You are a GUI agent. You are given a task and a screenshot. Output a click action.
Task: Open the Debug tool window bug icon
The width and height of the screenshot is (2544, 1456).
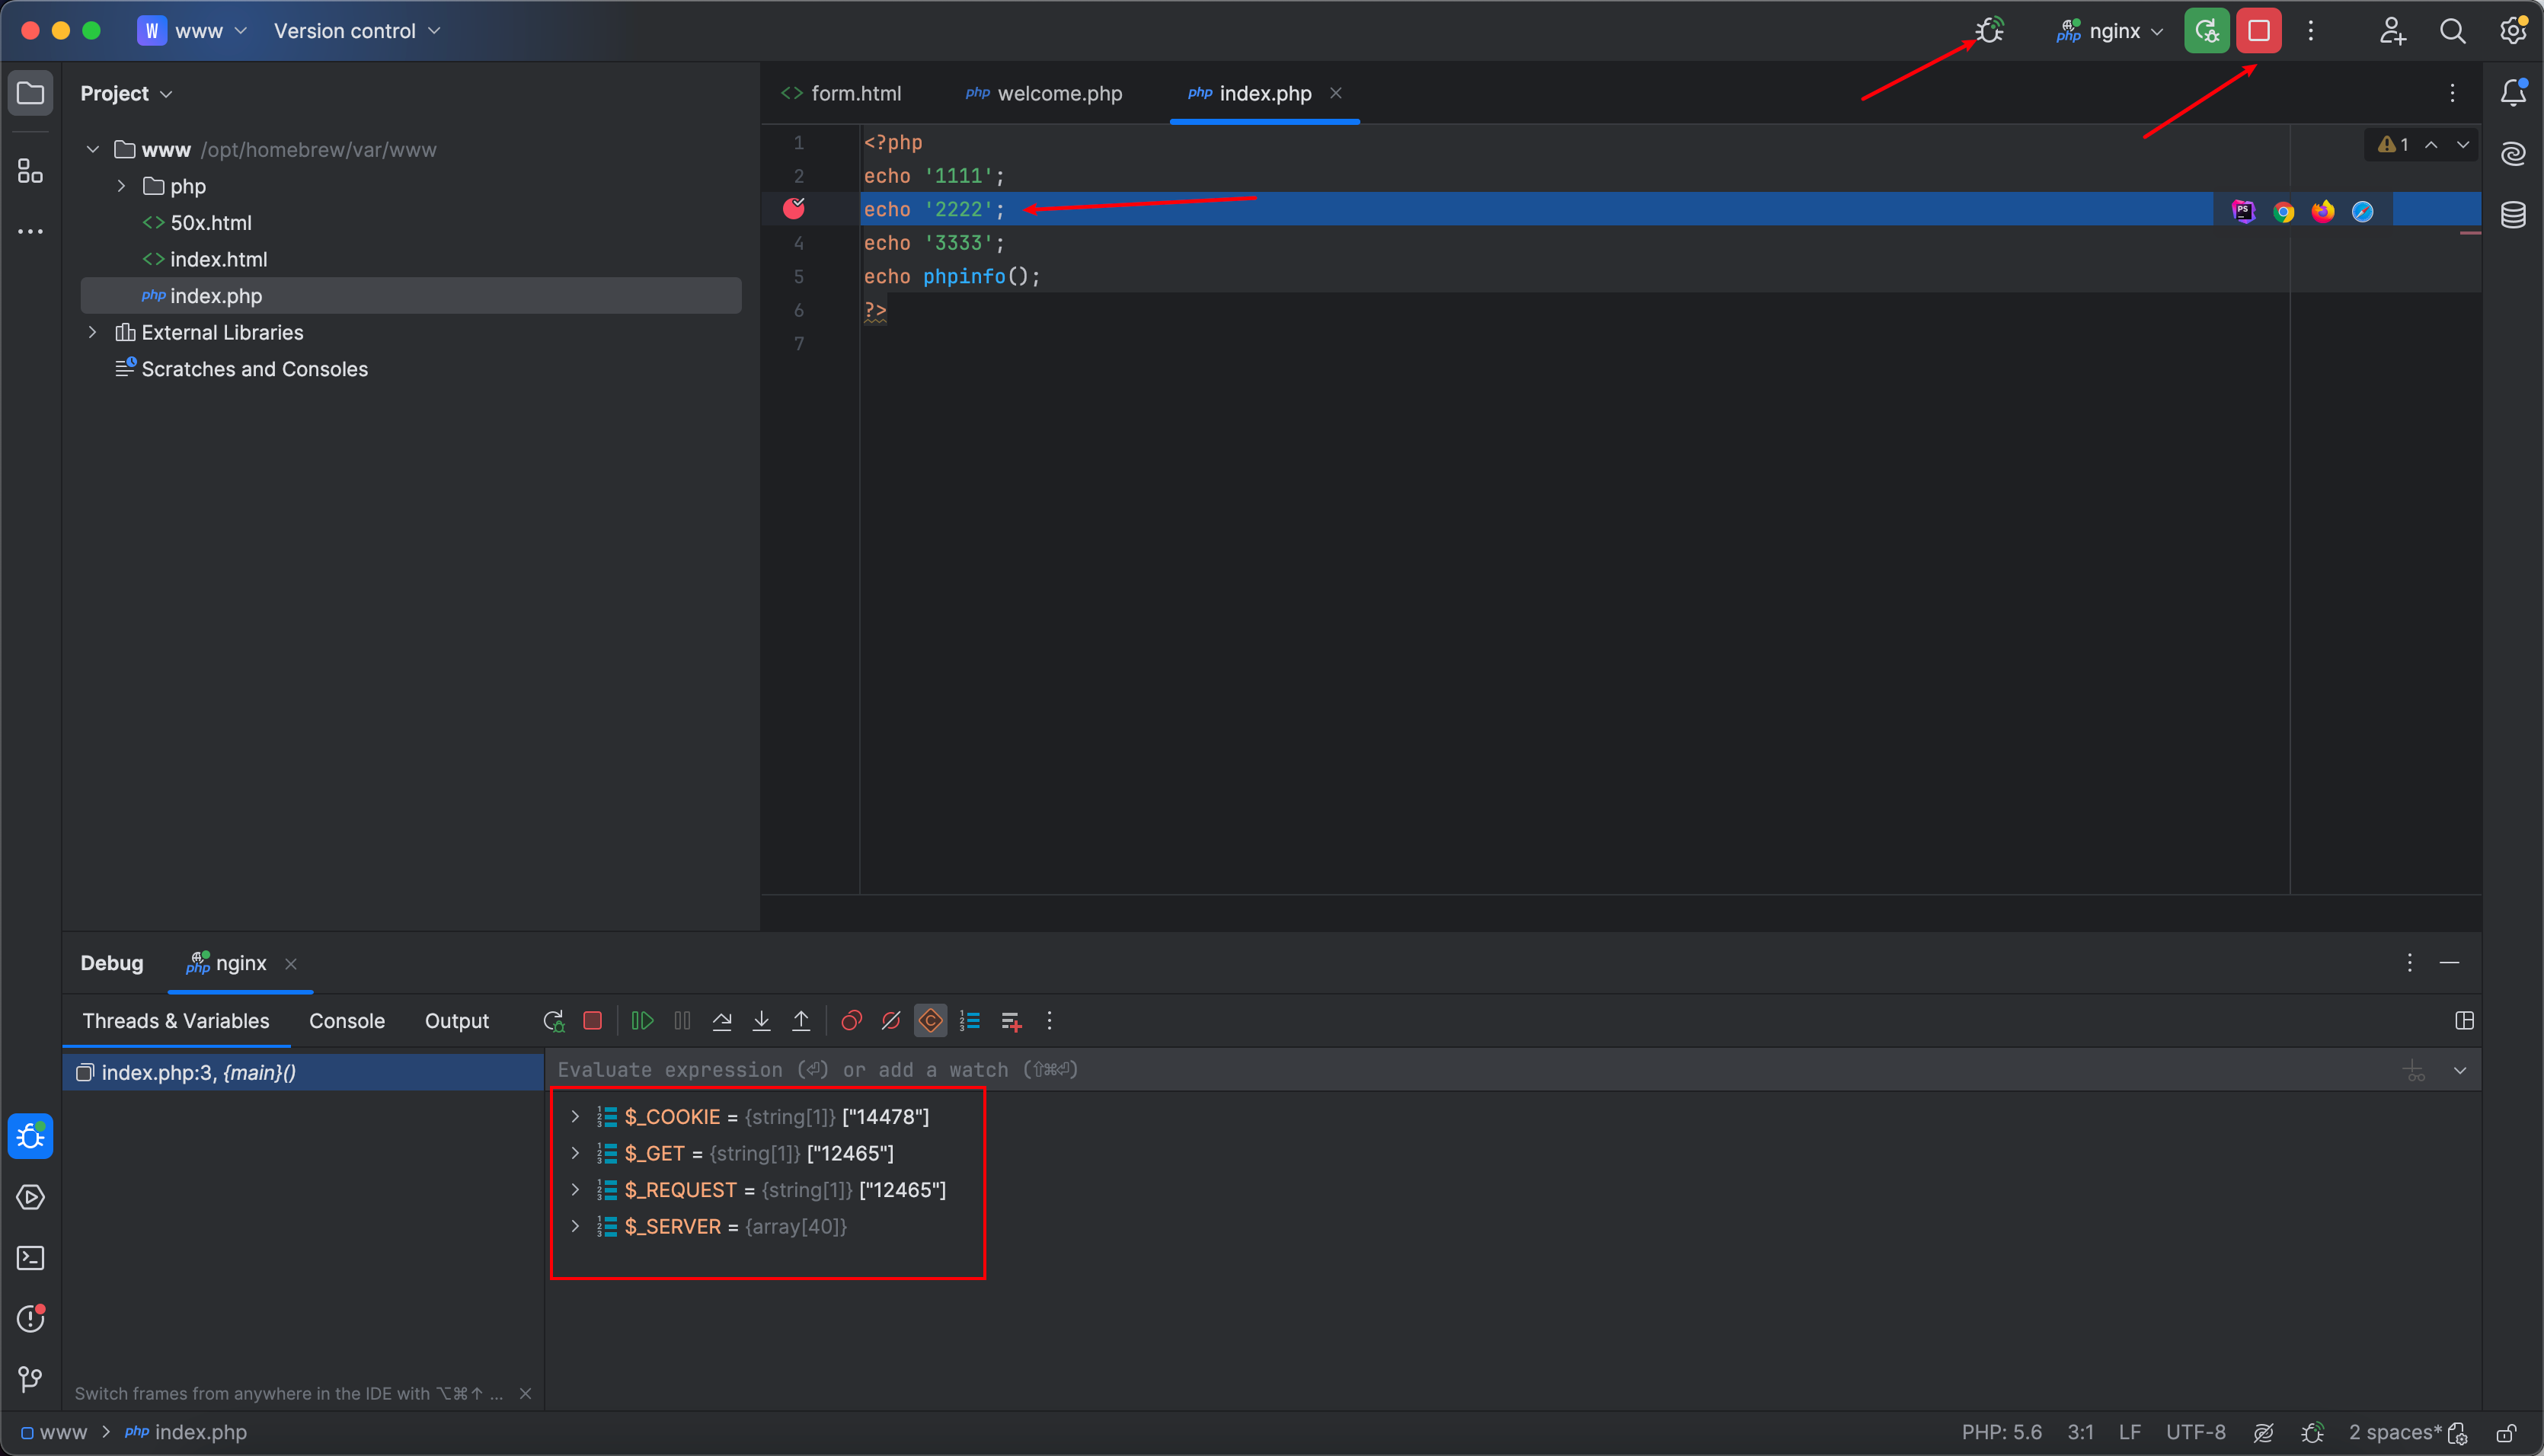tap(30, 1136)
